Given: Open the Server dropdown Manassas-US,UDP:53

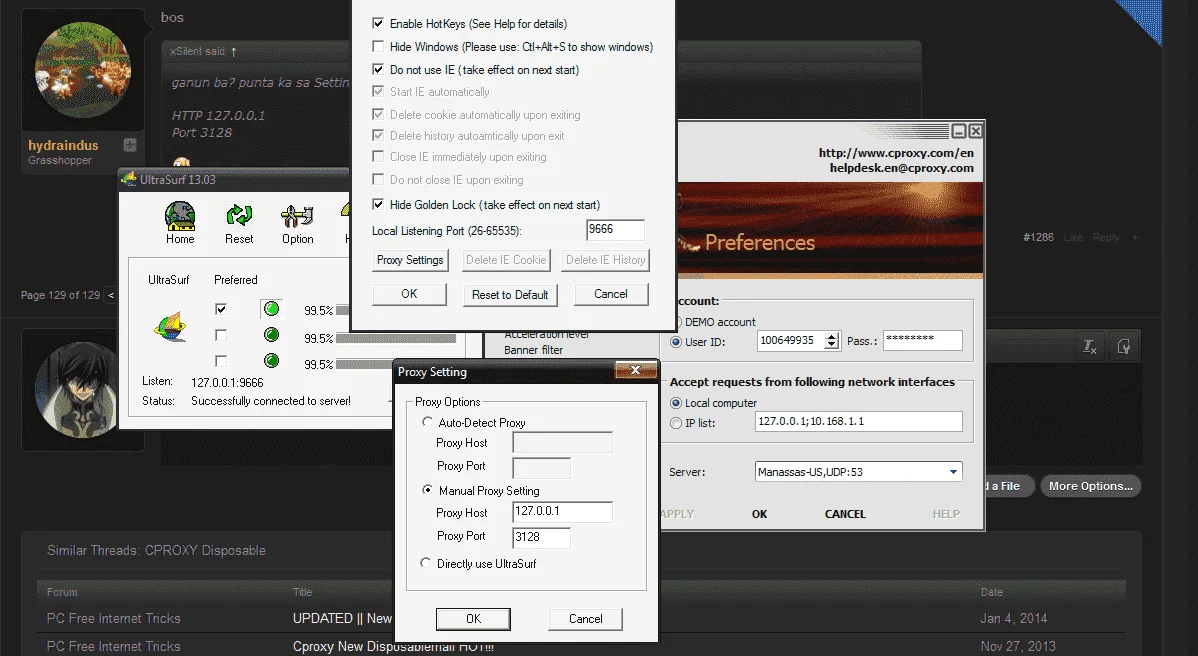Looking at the screenshot, I should pos(858,472).
